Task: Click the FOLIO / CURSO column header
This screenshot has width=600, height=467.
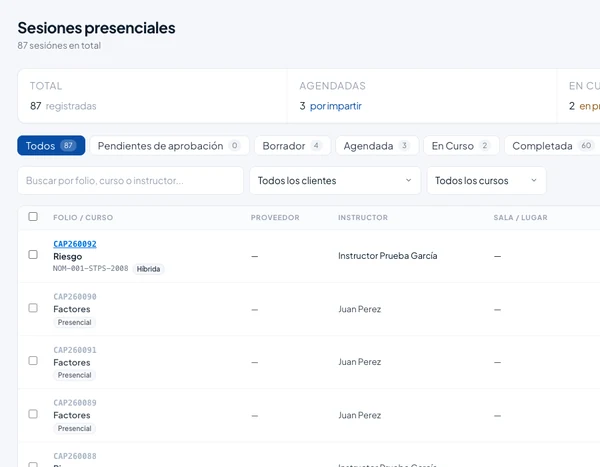Action: coord(83,217)
